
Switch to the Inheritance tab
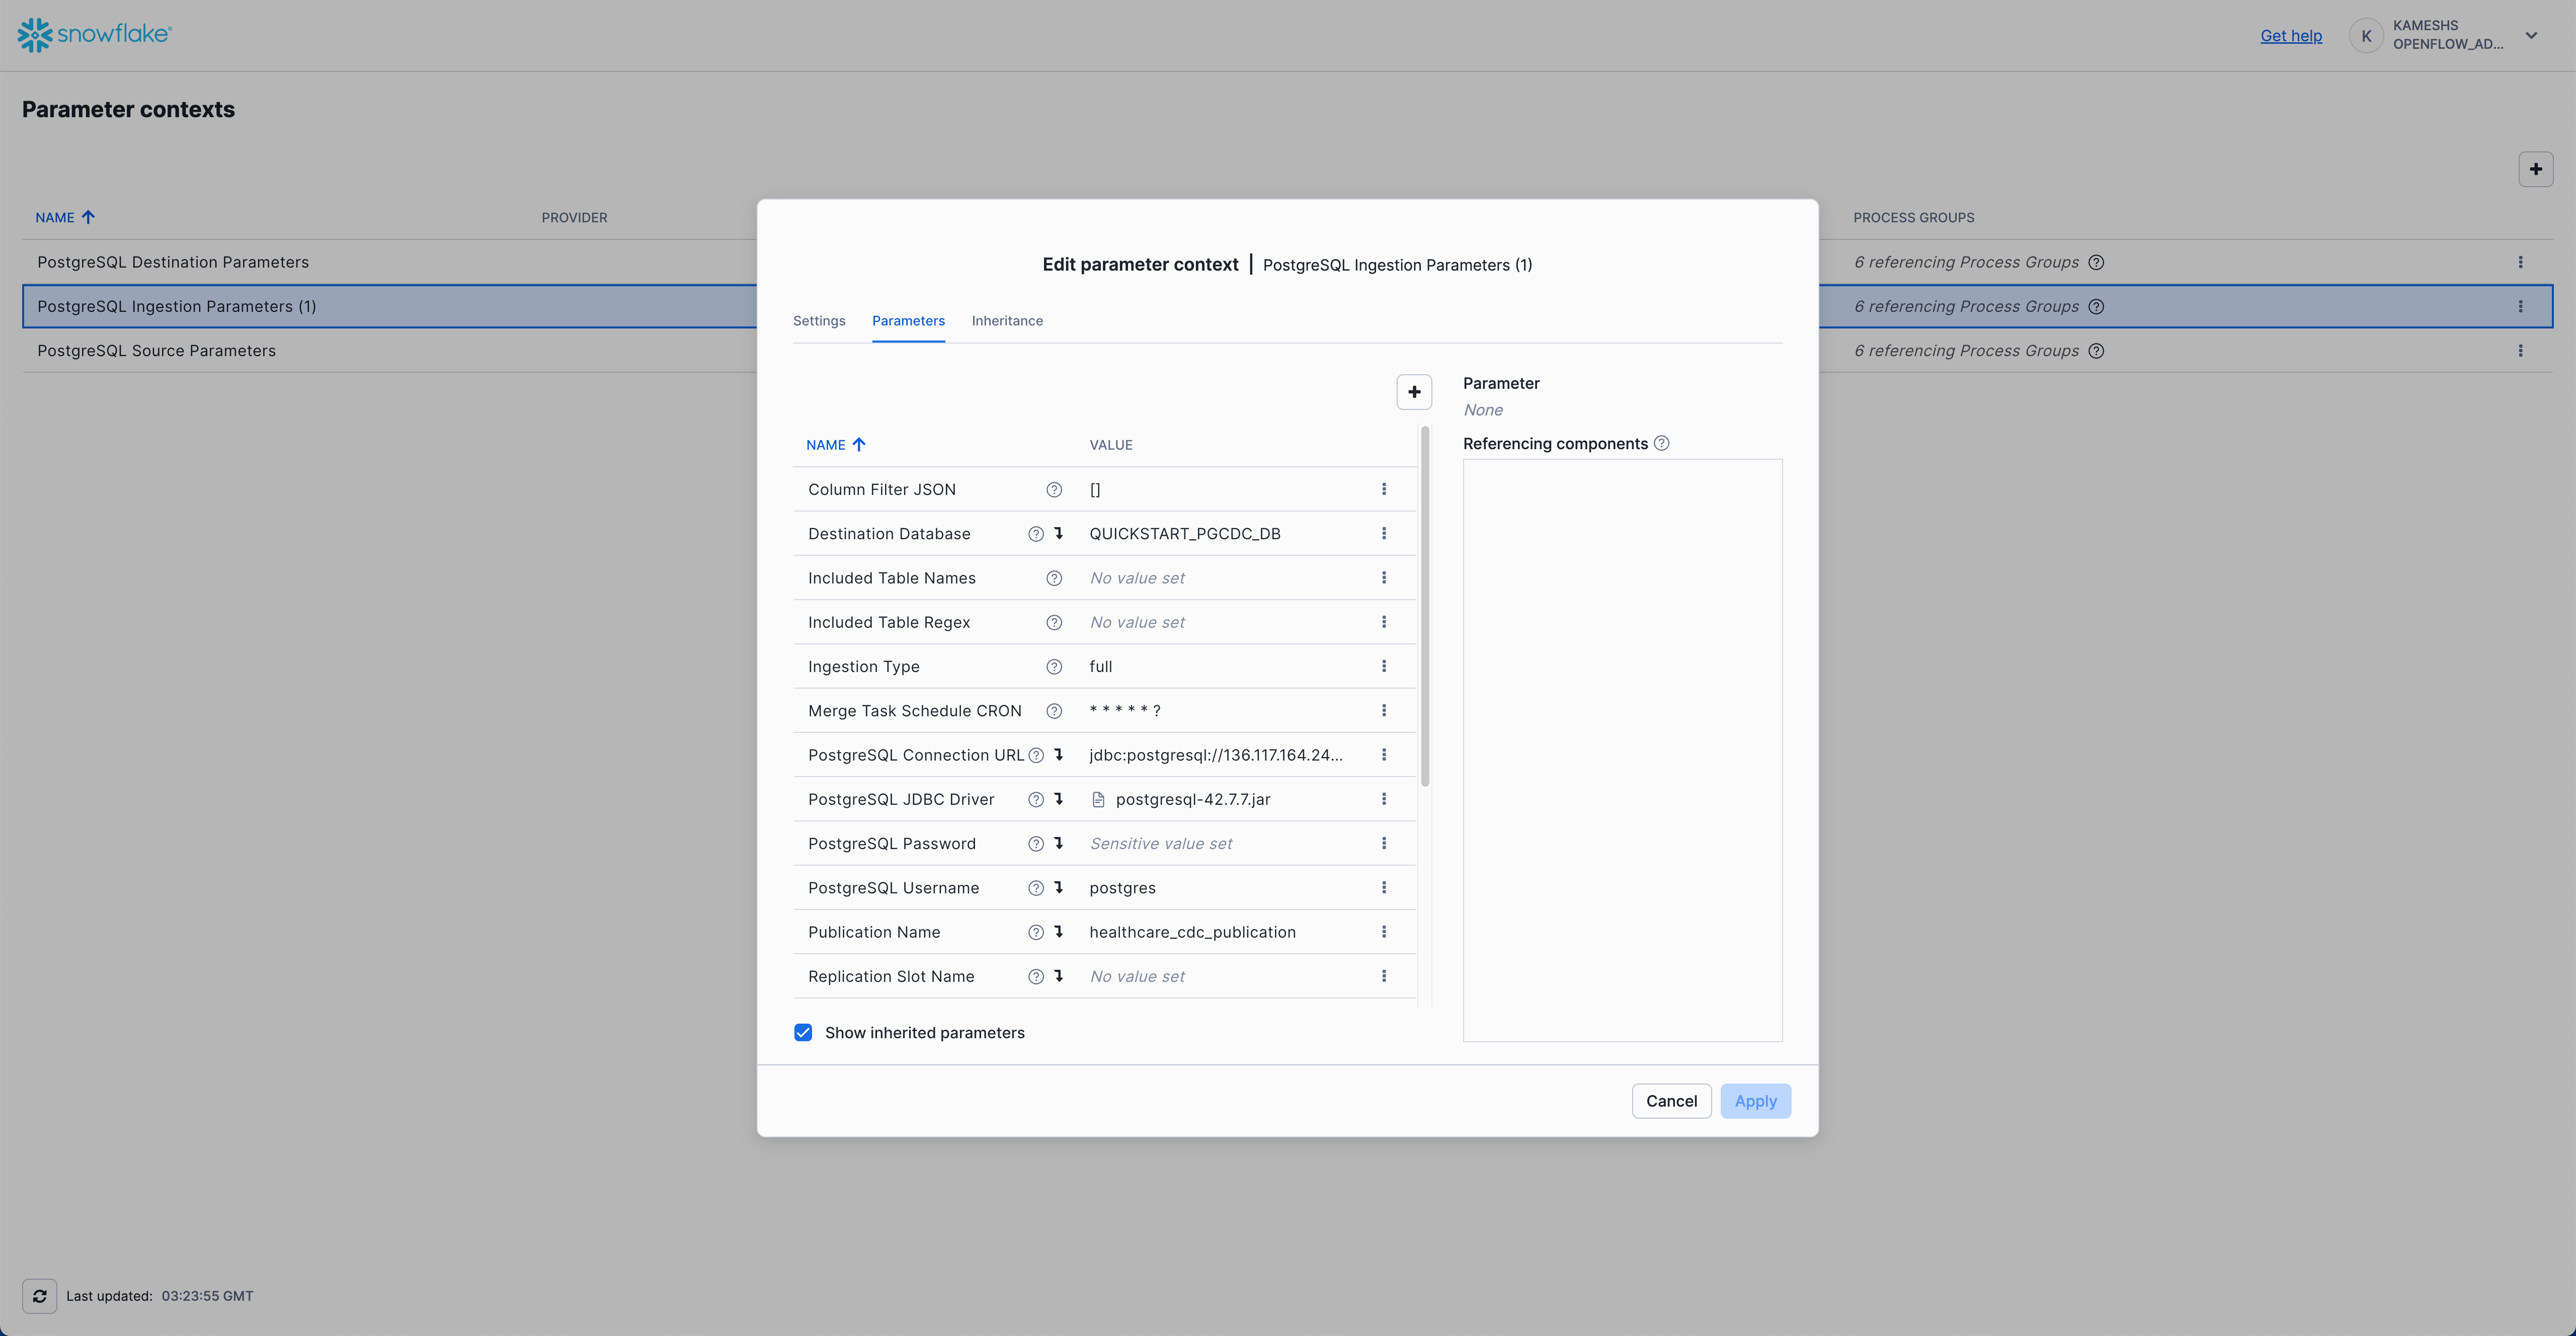1007,321
